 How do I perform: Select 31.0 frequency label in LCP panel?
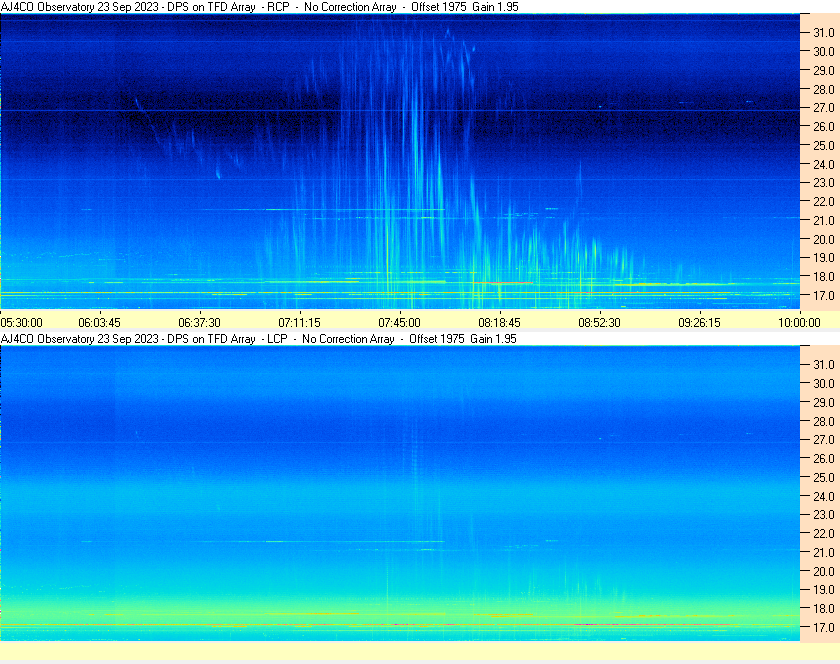[823, 364]
